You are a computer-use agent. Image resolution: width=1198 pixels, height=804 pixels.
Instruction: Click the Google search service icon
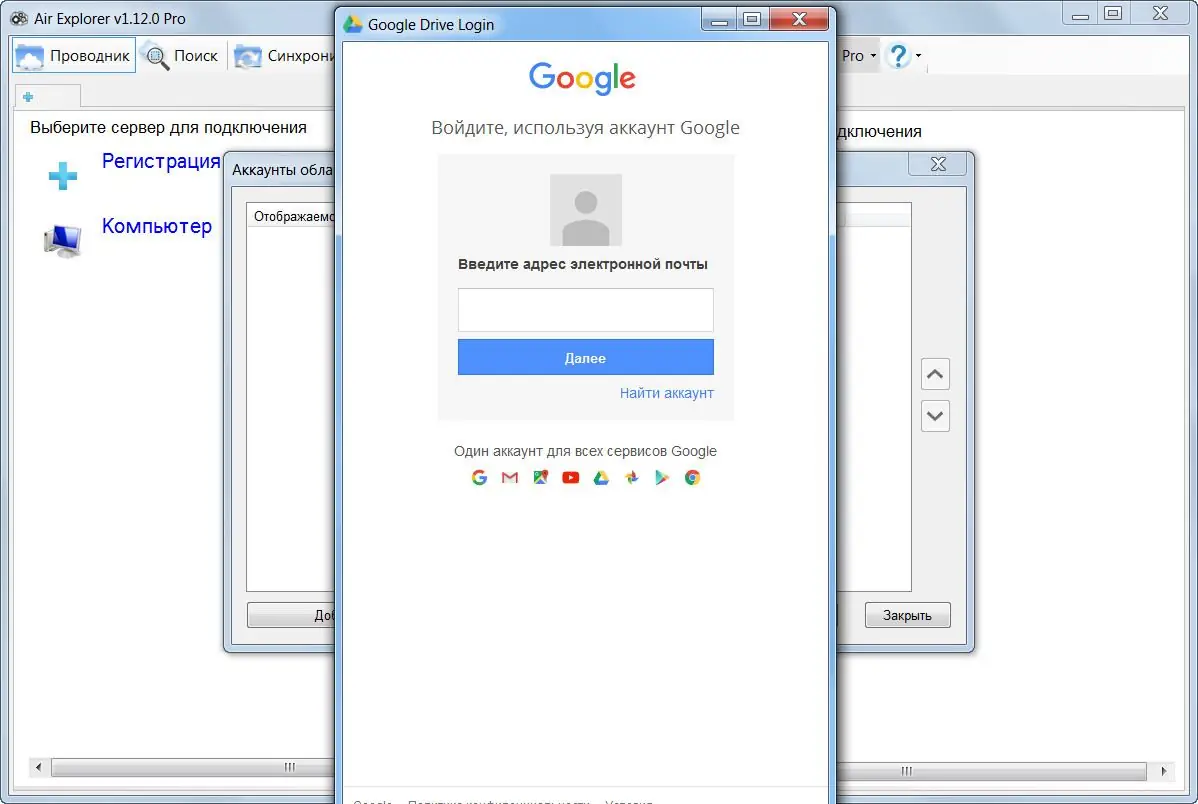tap(479, 478)
